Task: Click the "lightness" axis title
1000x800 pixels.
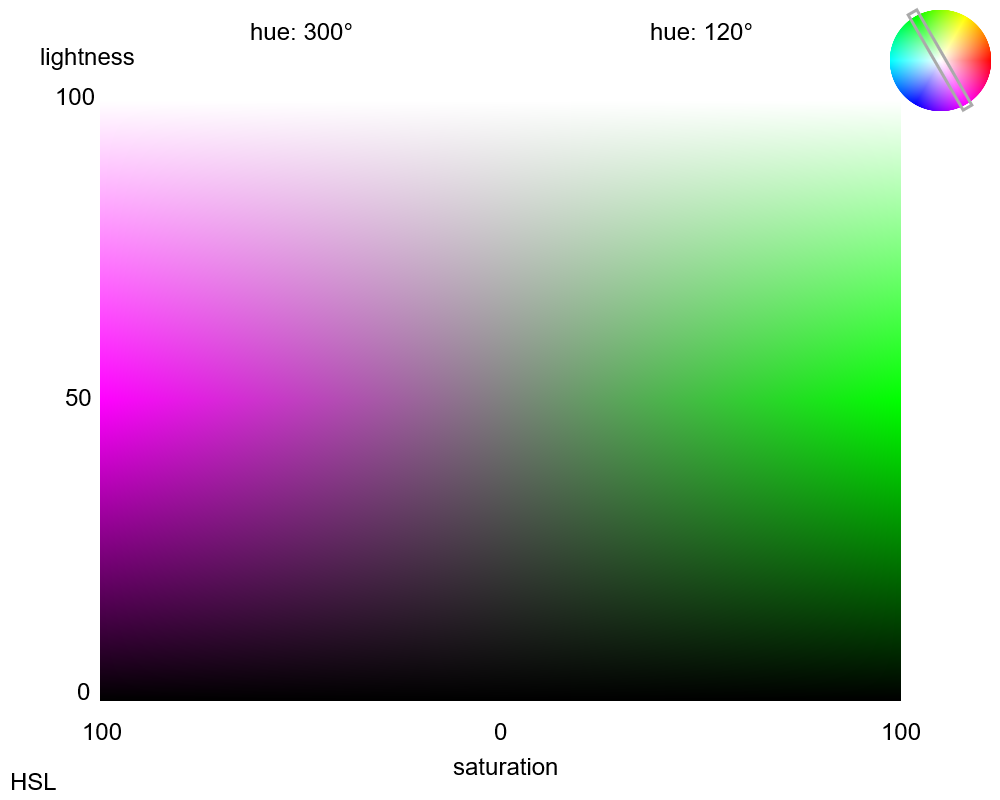Action: [87, 57]
